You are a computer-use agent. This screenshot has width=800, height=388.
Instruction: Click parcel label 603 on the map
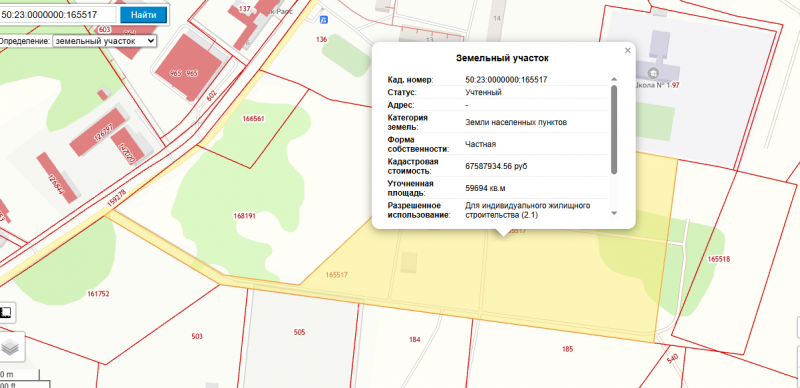point(105,29)
